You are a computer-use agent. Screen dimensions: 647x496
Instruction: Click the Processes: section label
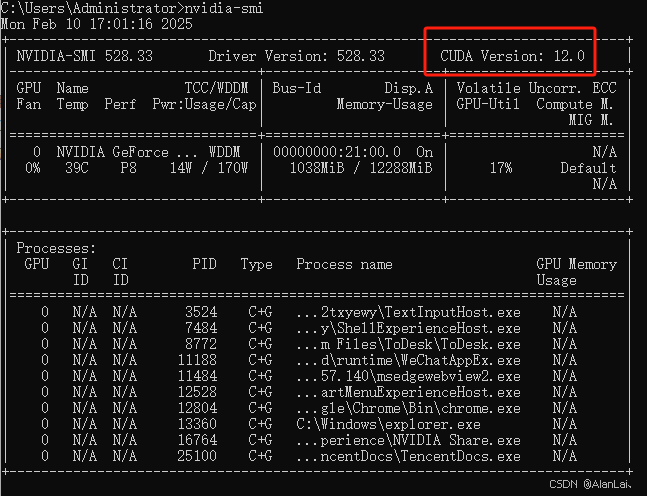pos(56,248)
